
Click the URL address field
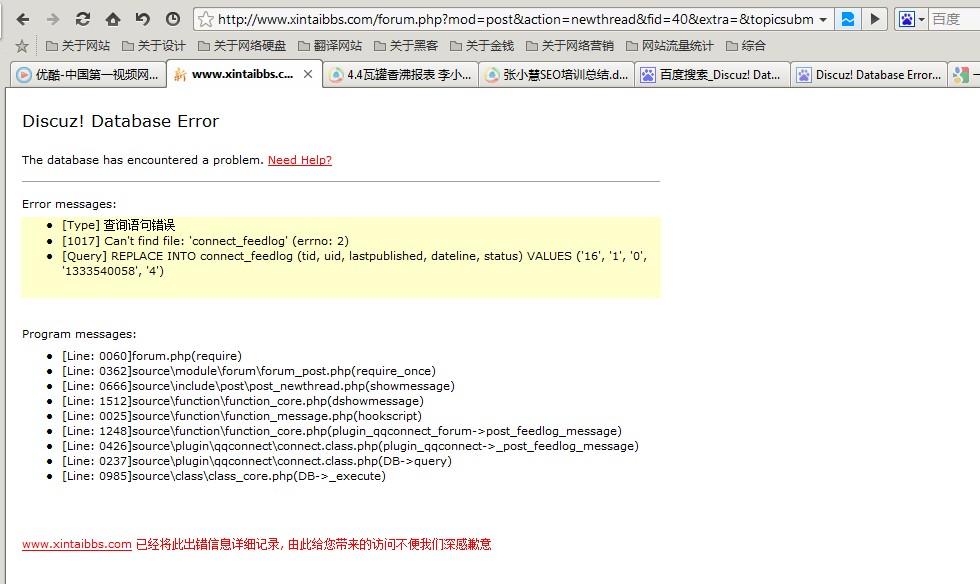tap(516, 19)
